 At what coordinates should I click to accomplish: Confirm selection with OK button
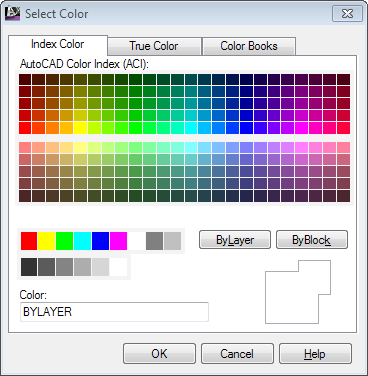[x=159, y=354]
